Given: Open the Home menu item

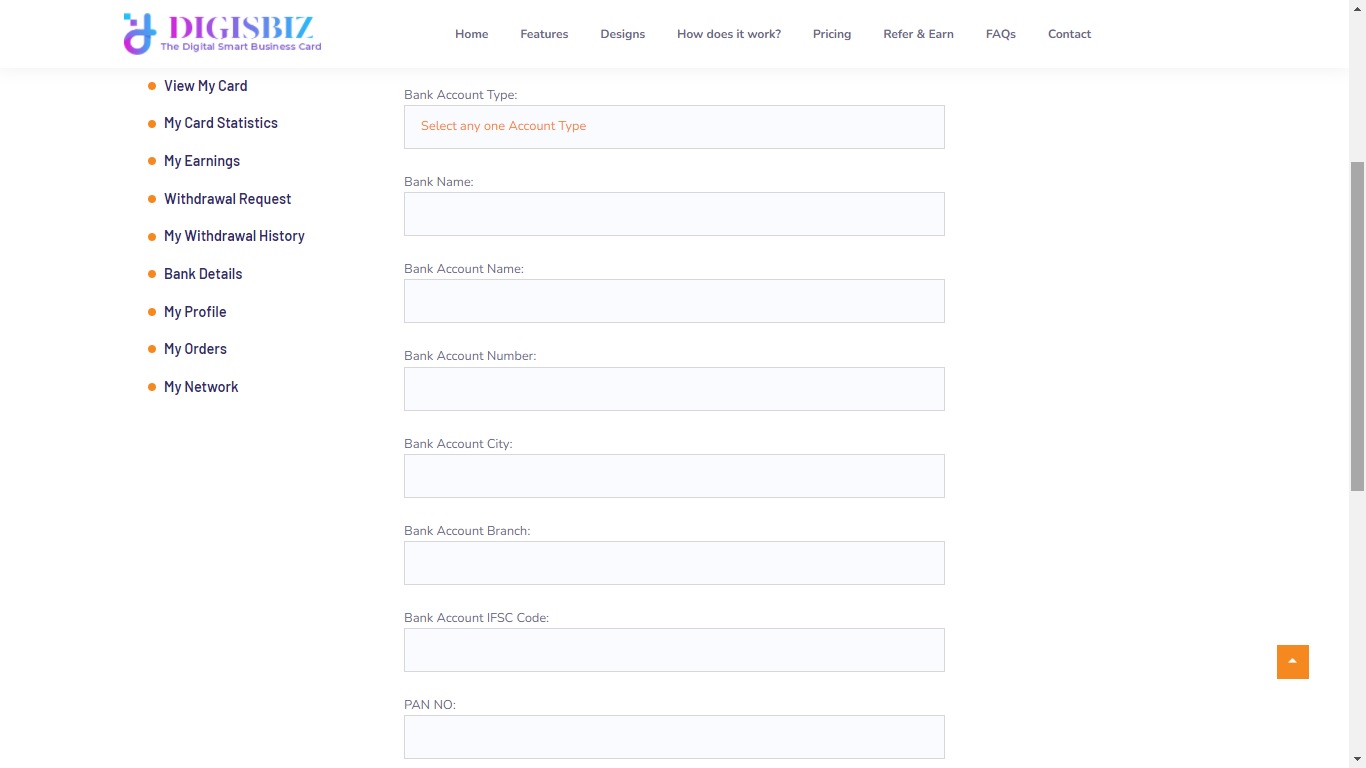Looking at the screenshot, I should pos(471,34).
